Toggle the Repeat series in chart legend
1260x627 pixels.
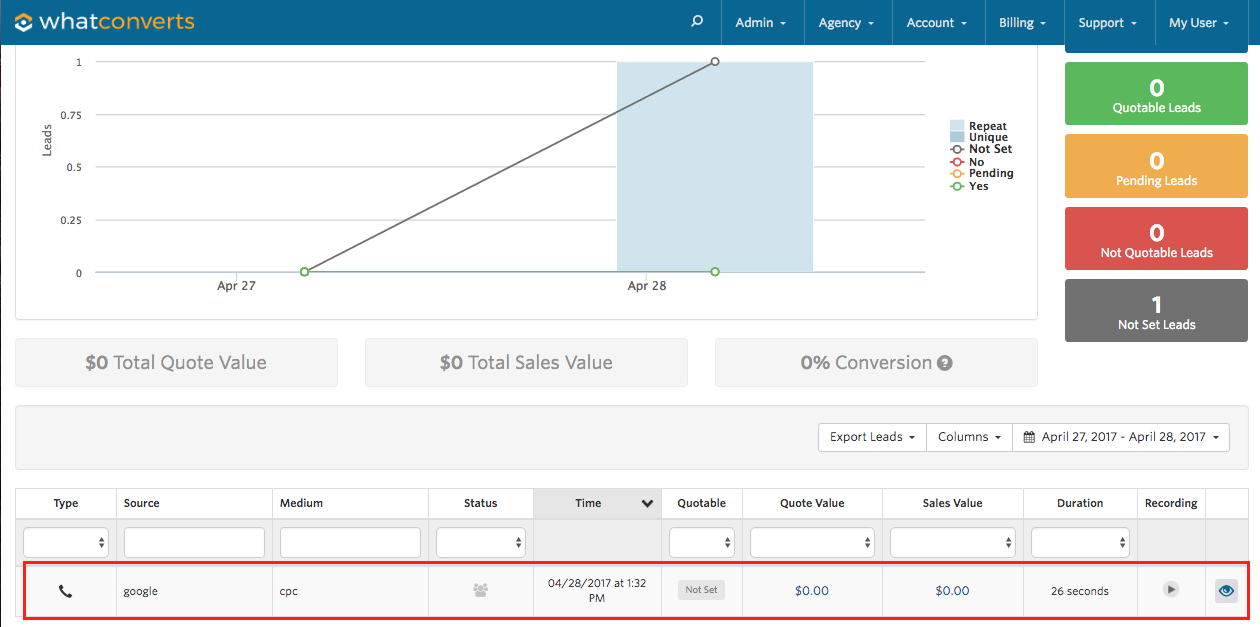click(x=987, y=126)
